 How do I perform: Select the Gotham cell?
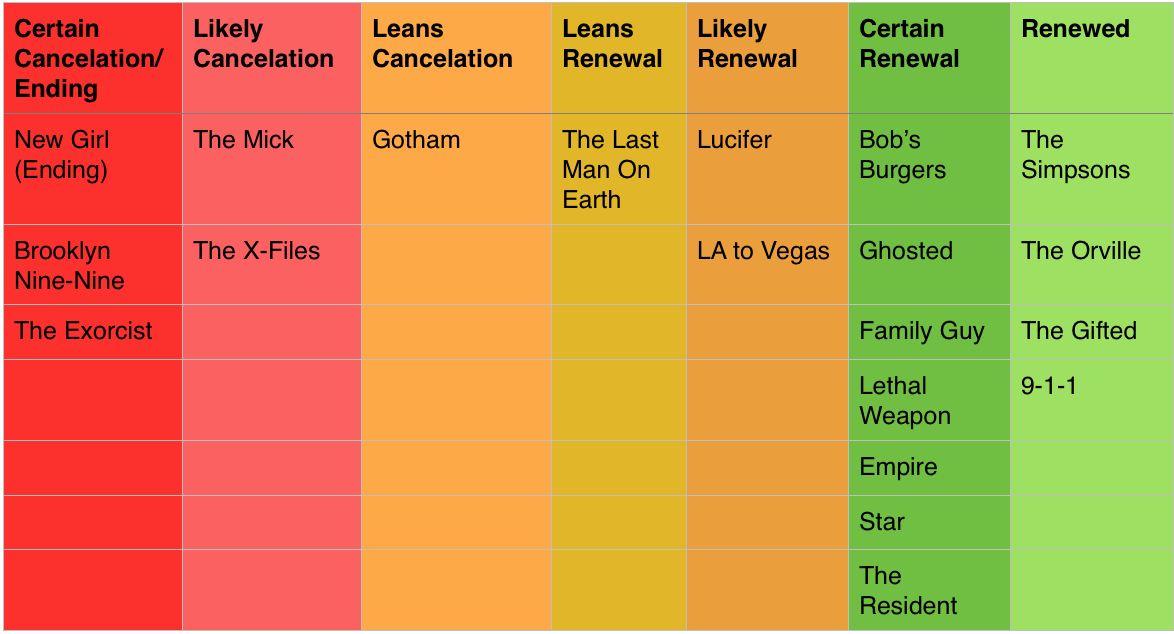pos(456,169)
